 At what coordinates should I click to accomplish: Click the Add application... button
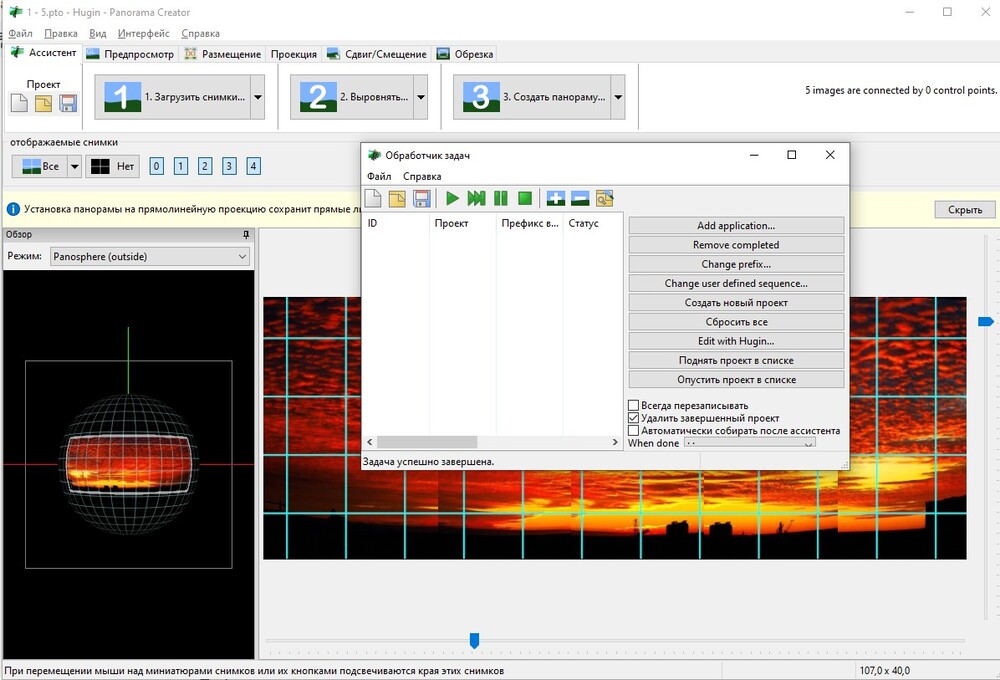(x=736, y=226)
